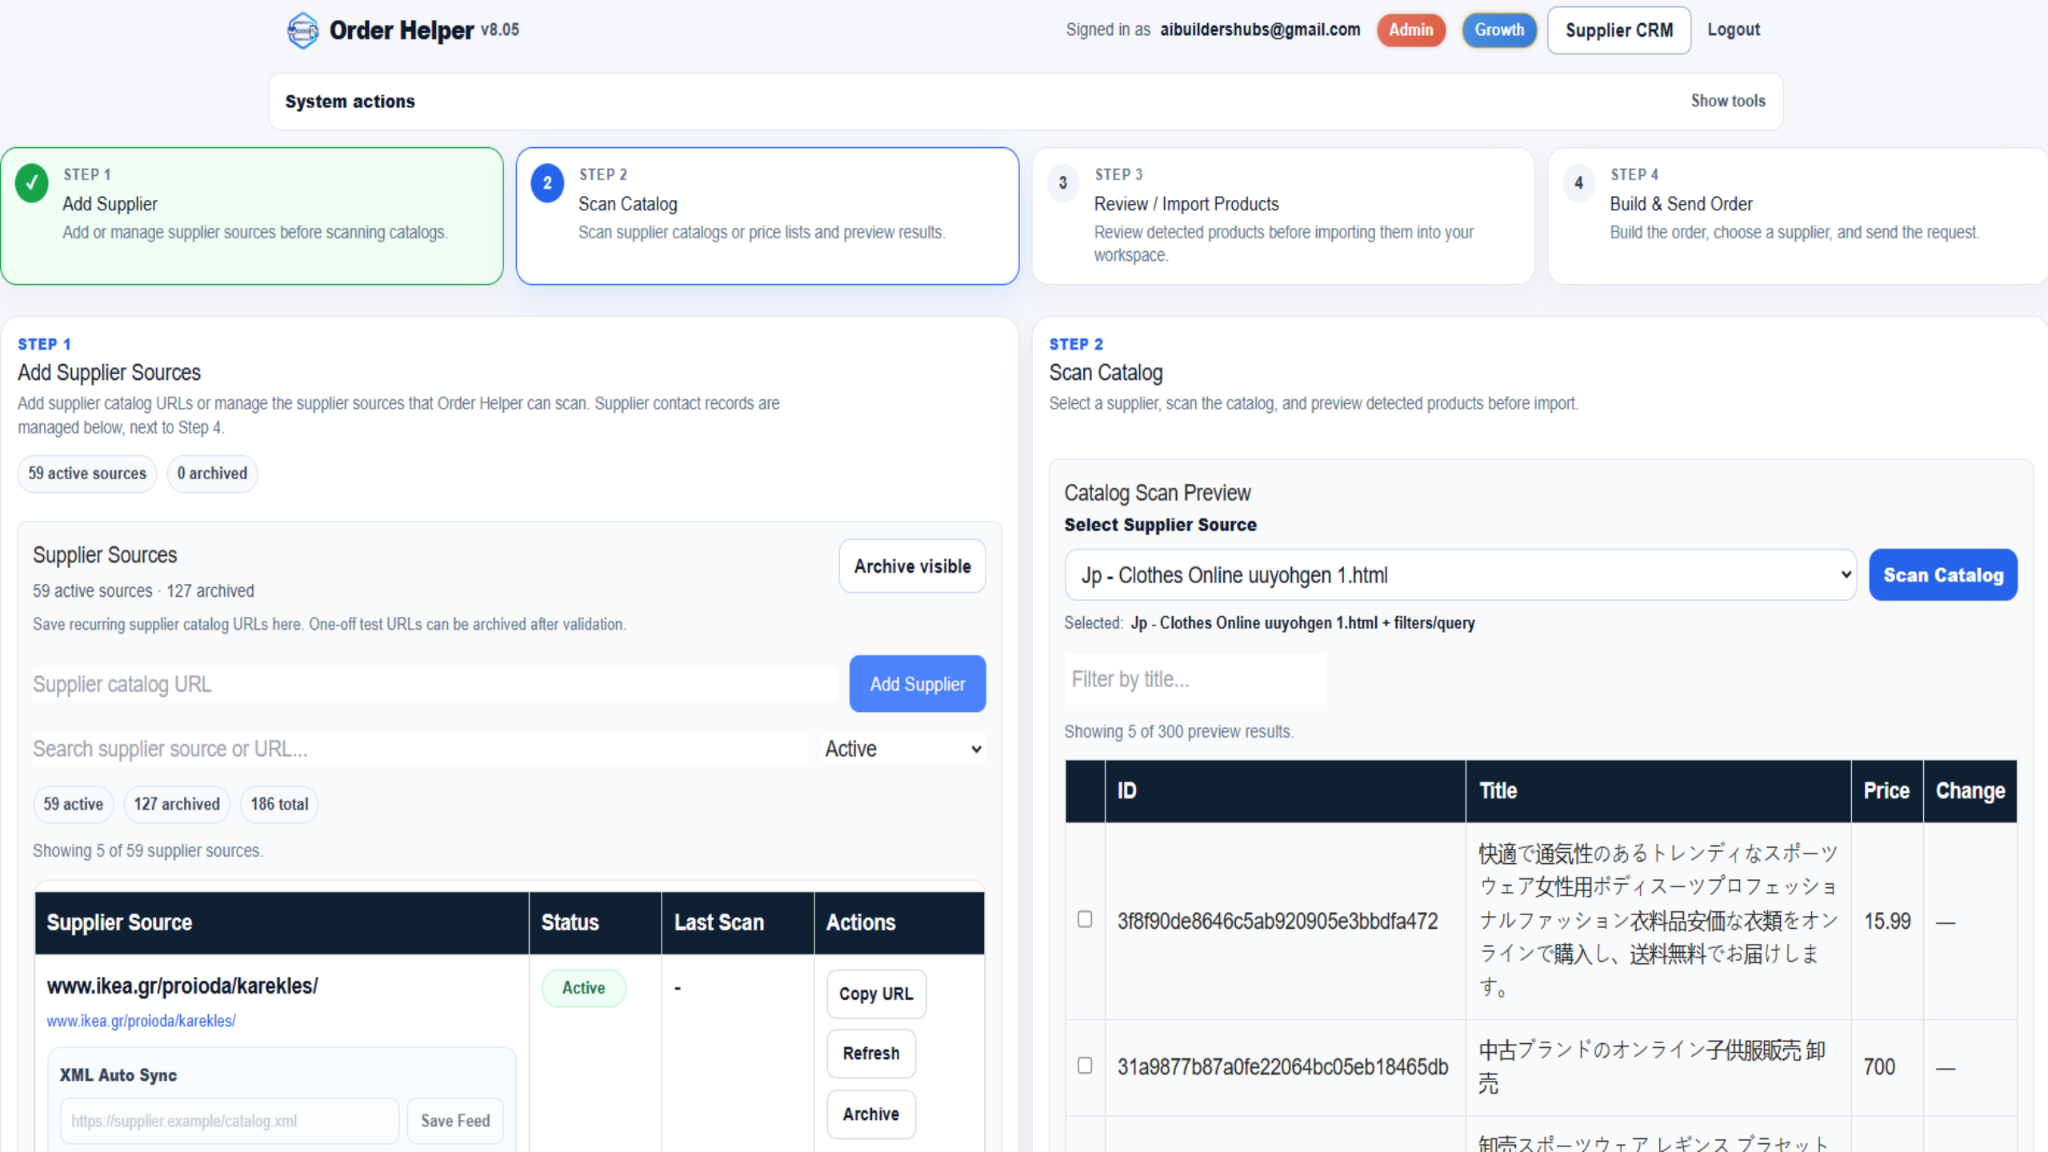Screen dimensions: 2048x1152
Task: Expand System actions via Show tools
Action: point(1728,101)
